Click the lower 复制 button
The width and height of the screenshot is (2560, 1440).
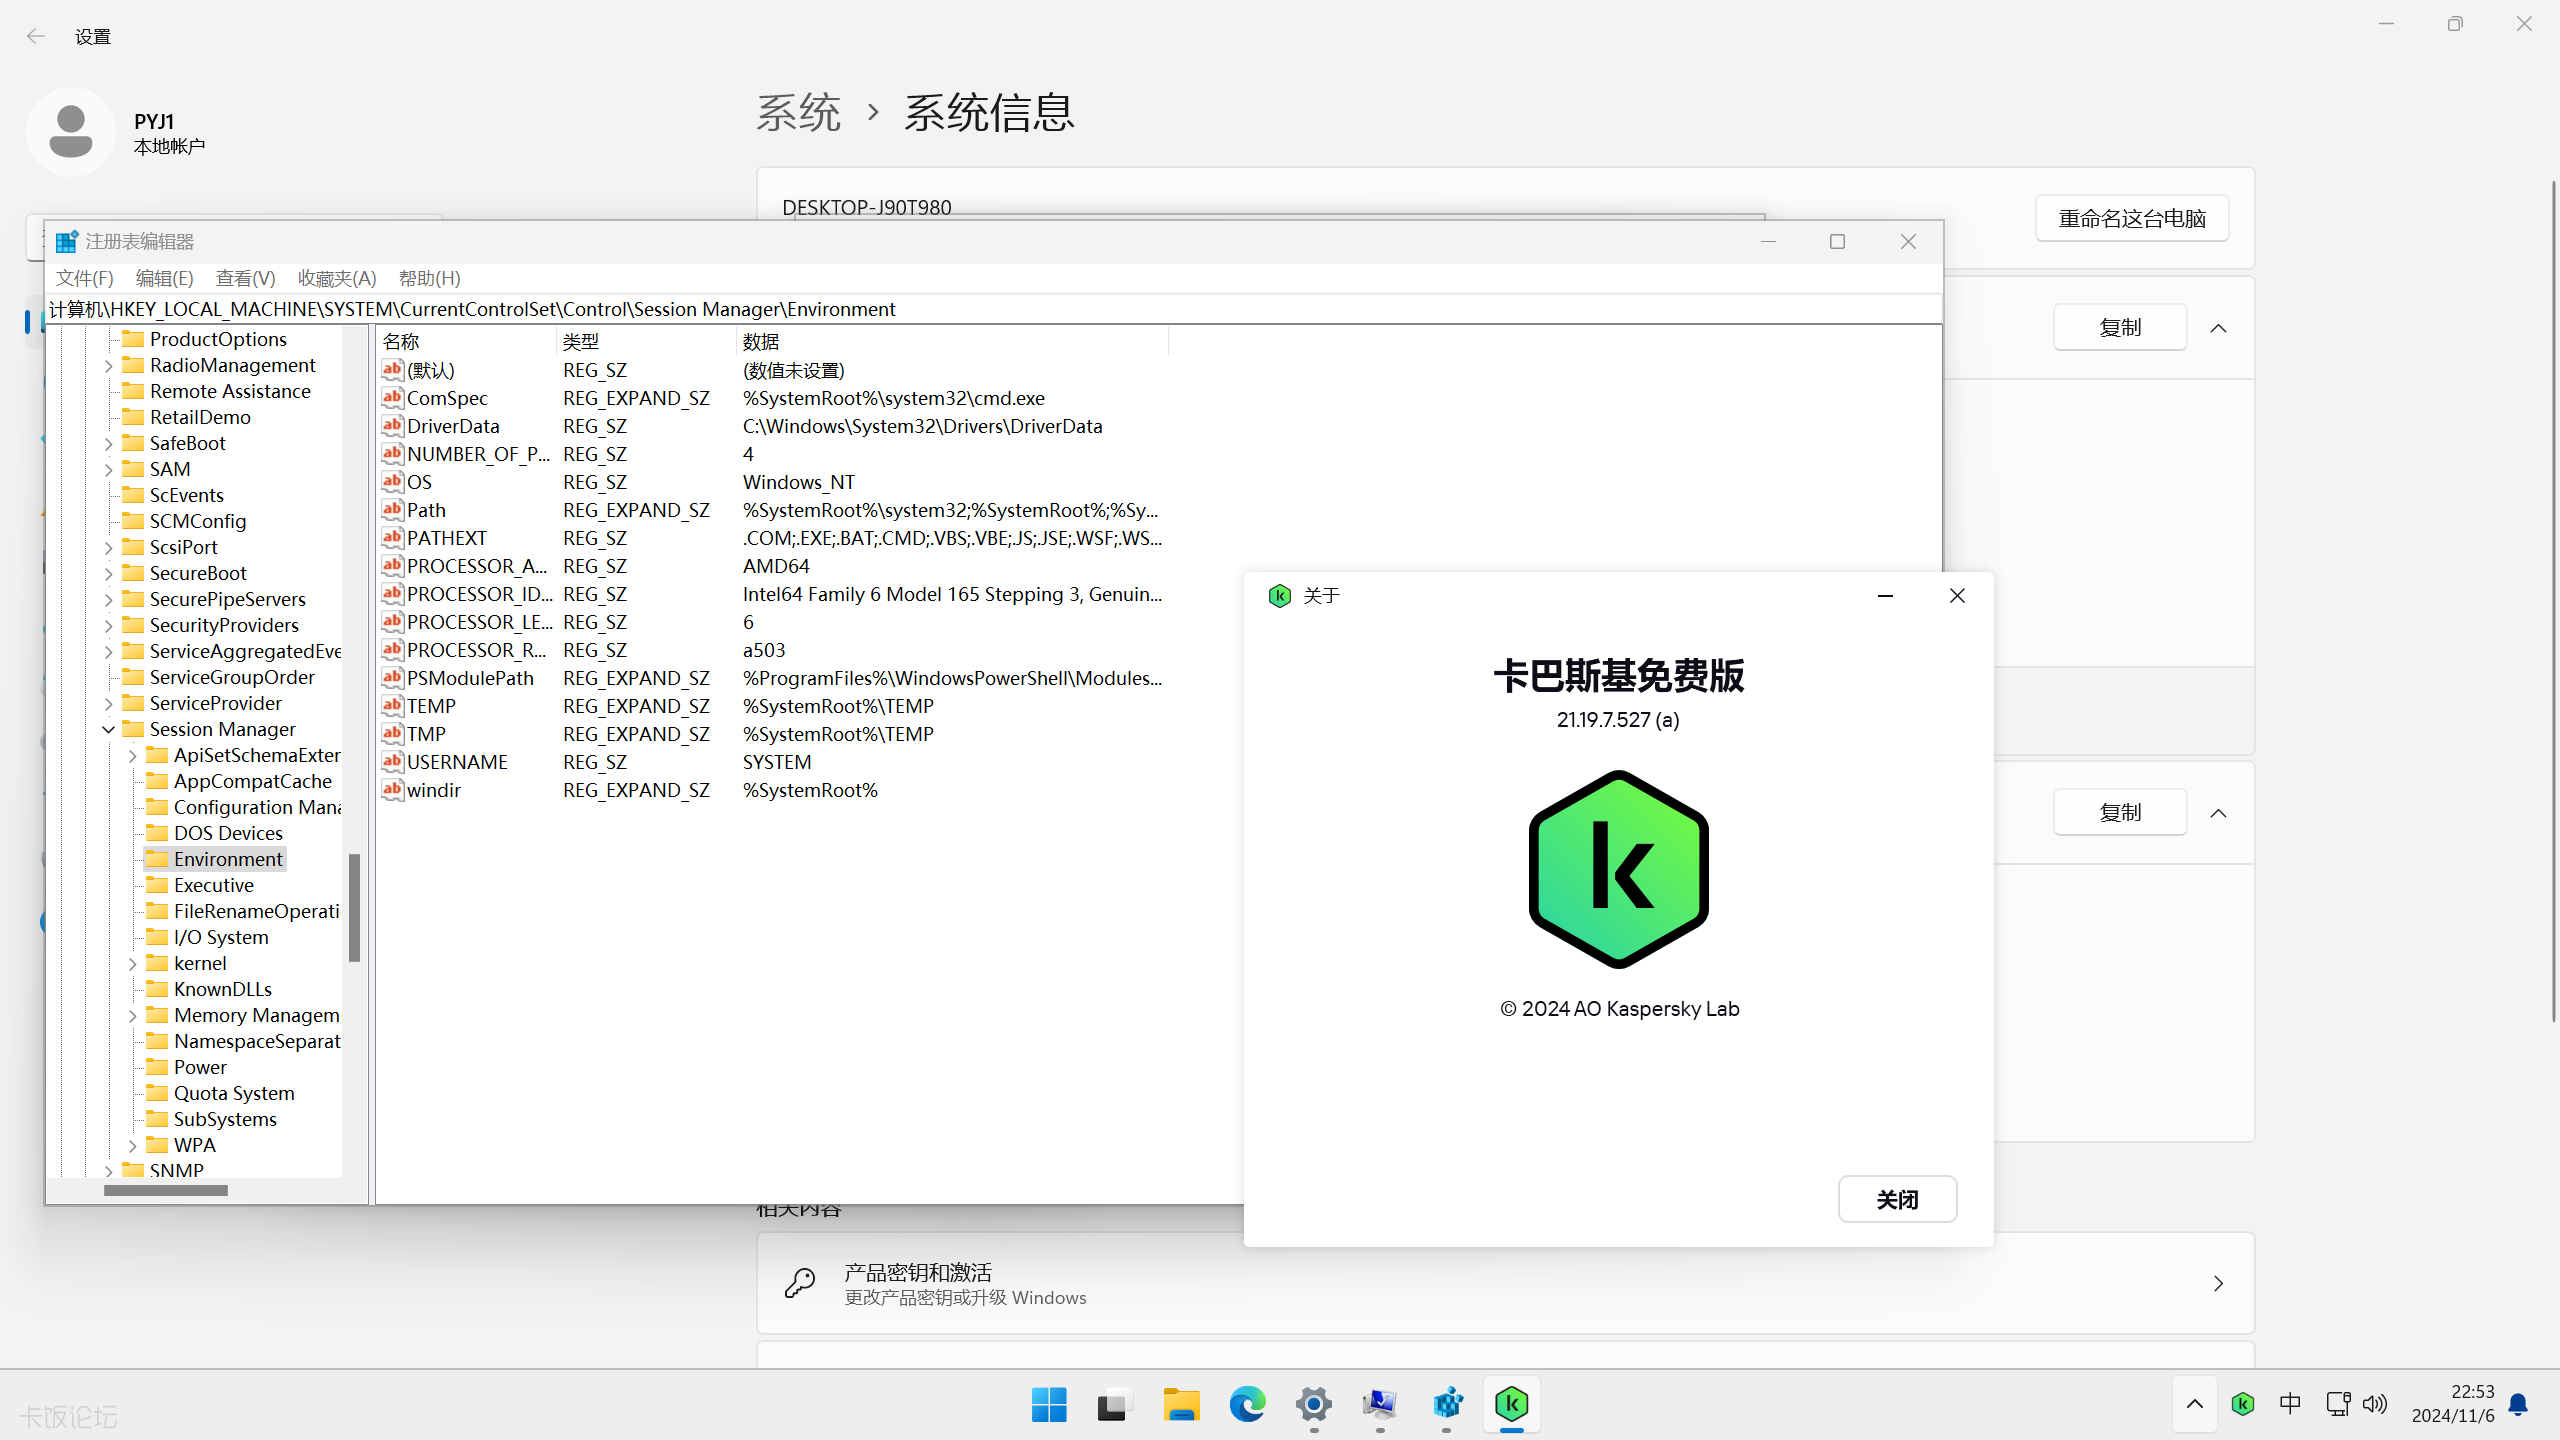point(2120,812)
